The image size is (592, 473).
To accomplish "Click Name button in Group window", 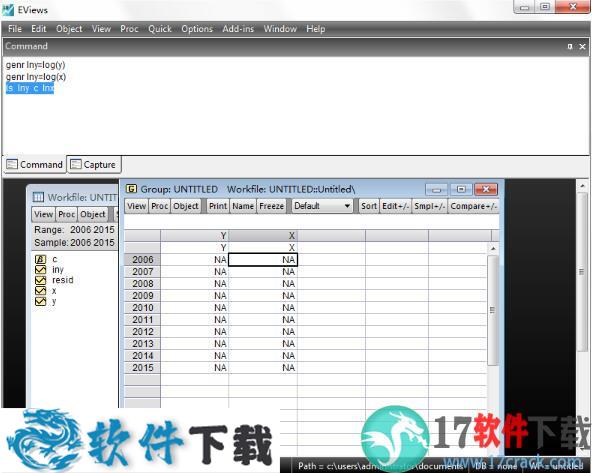I will tap(243, 206).
